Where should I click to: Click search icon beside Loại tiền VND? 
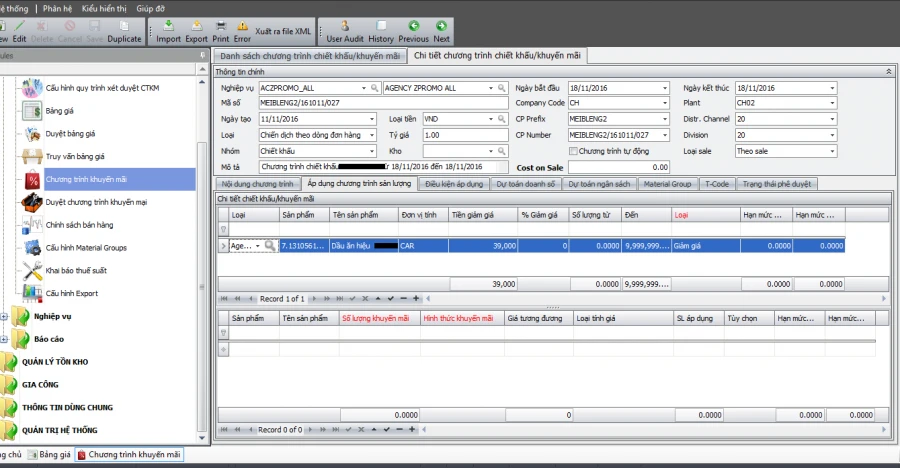502,119
